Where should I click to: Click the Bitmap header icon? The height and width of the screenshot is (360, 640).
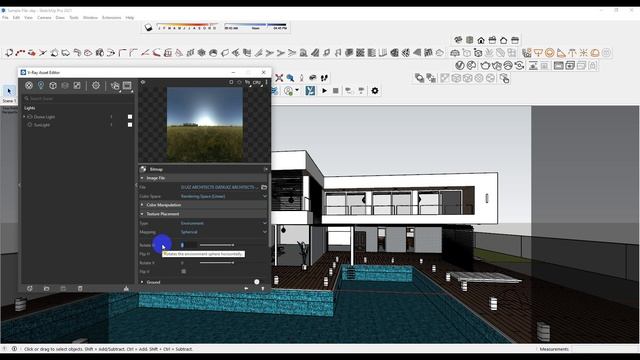143,169
